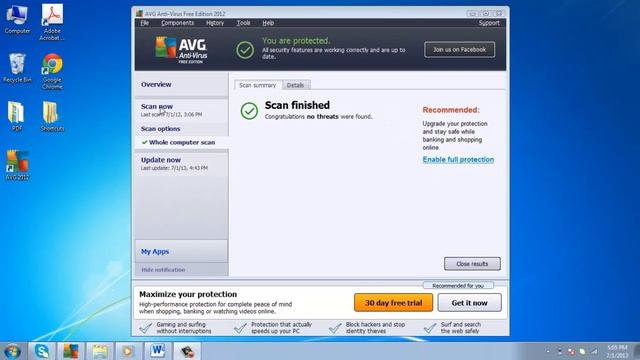Screen dimensions: 640x360
Task: Click 'Recommended:' heading text
Action: pyautogui.click(x=451, y=110)
